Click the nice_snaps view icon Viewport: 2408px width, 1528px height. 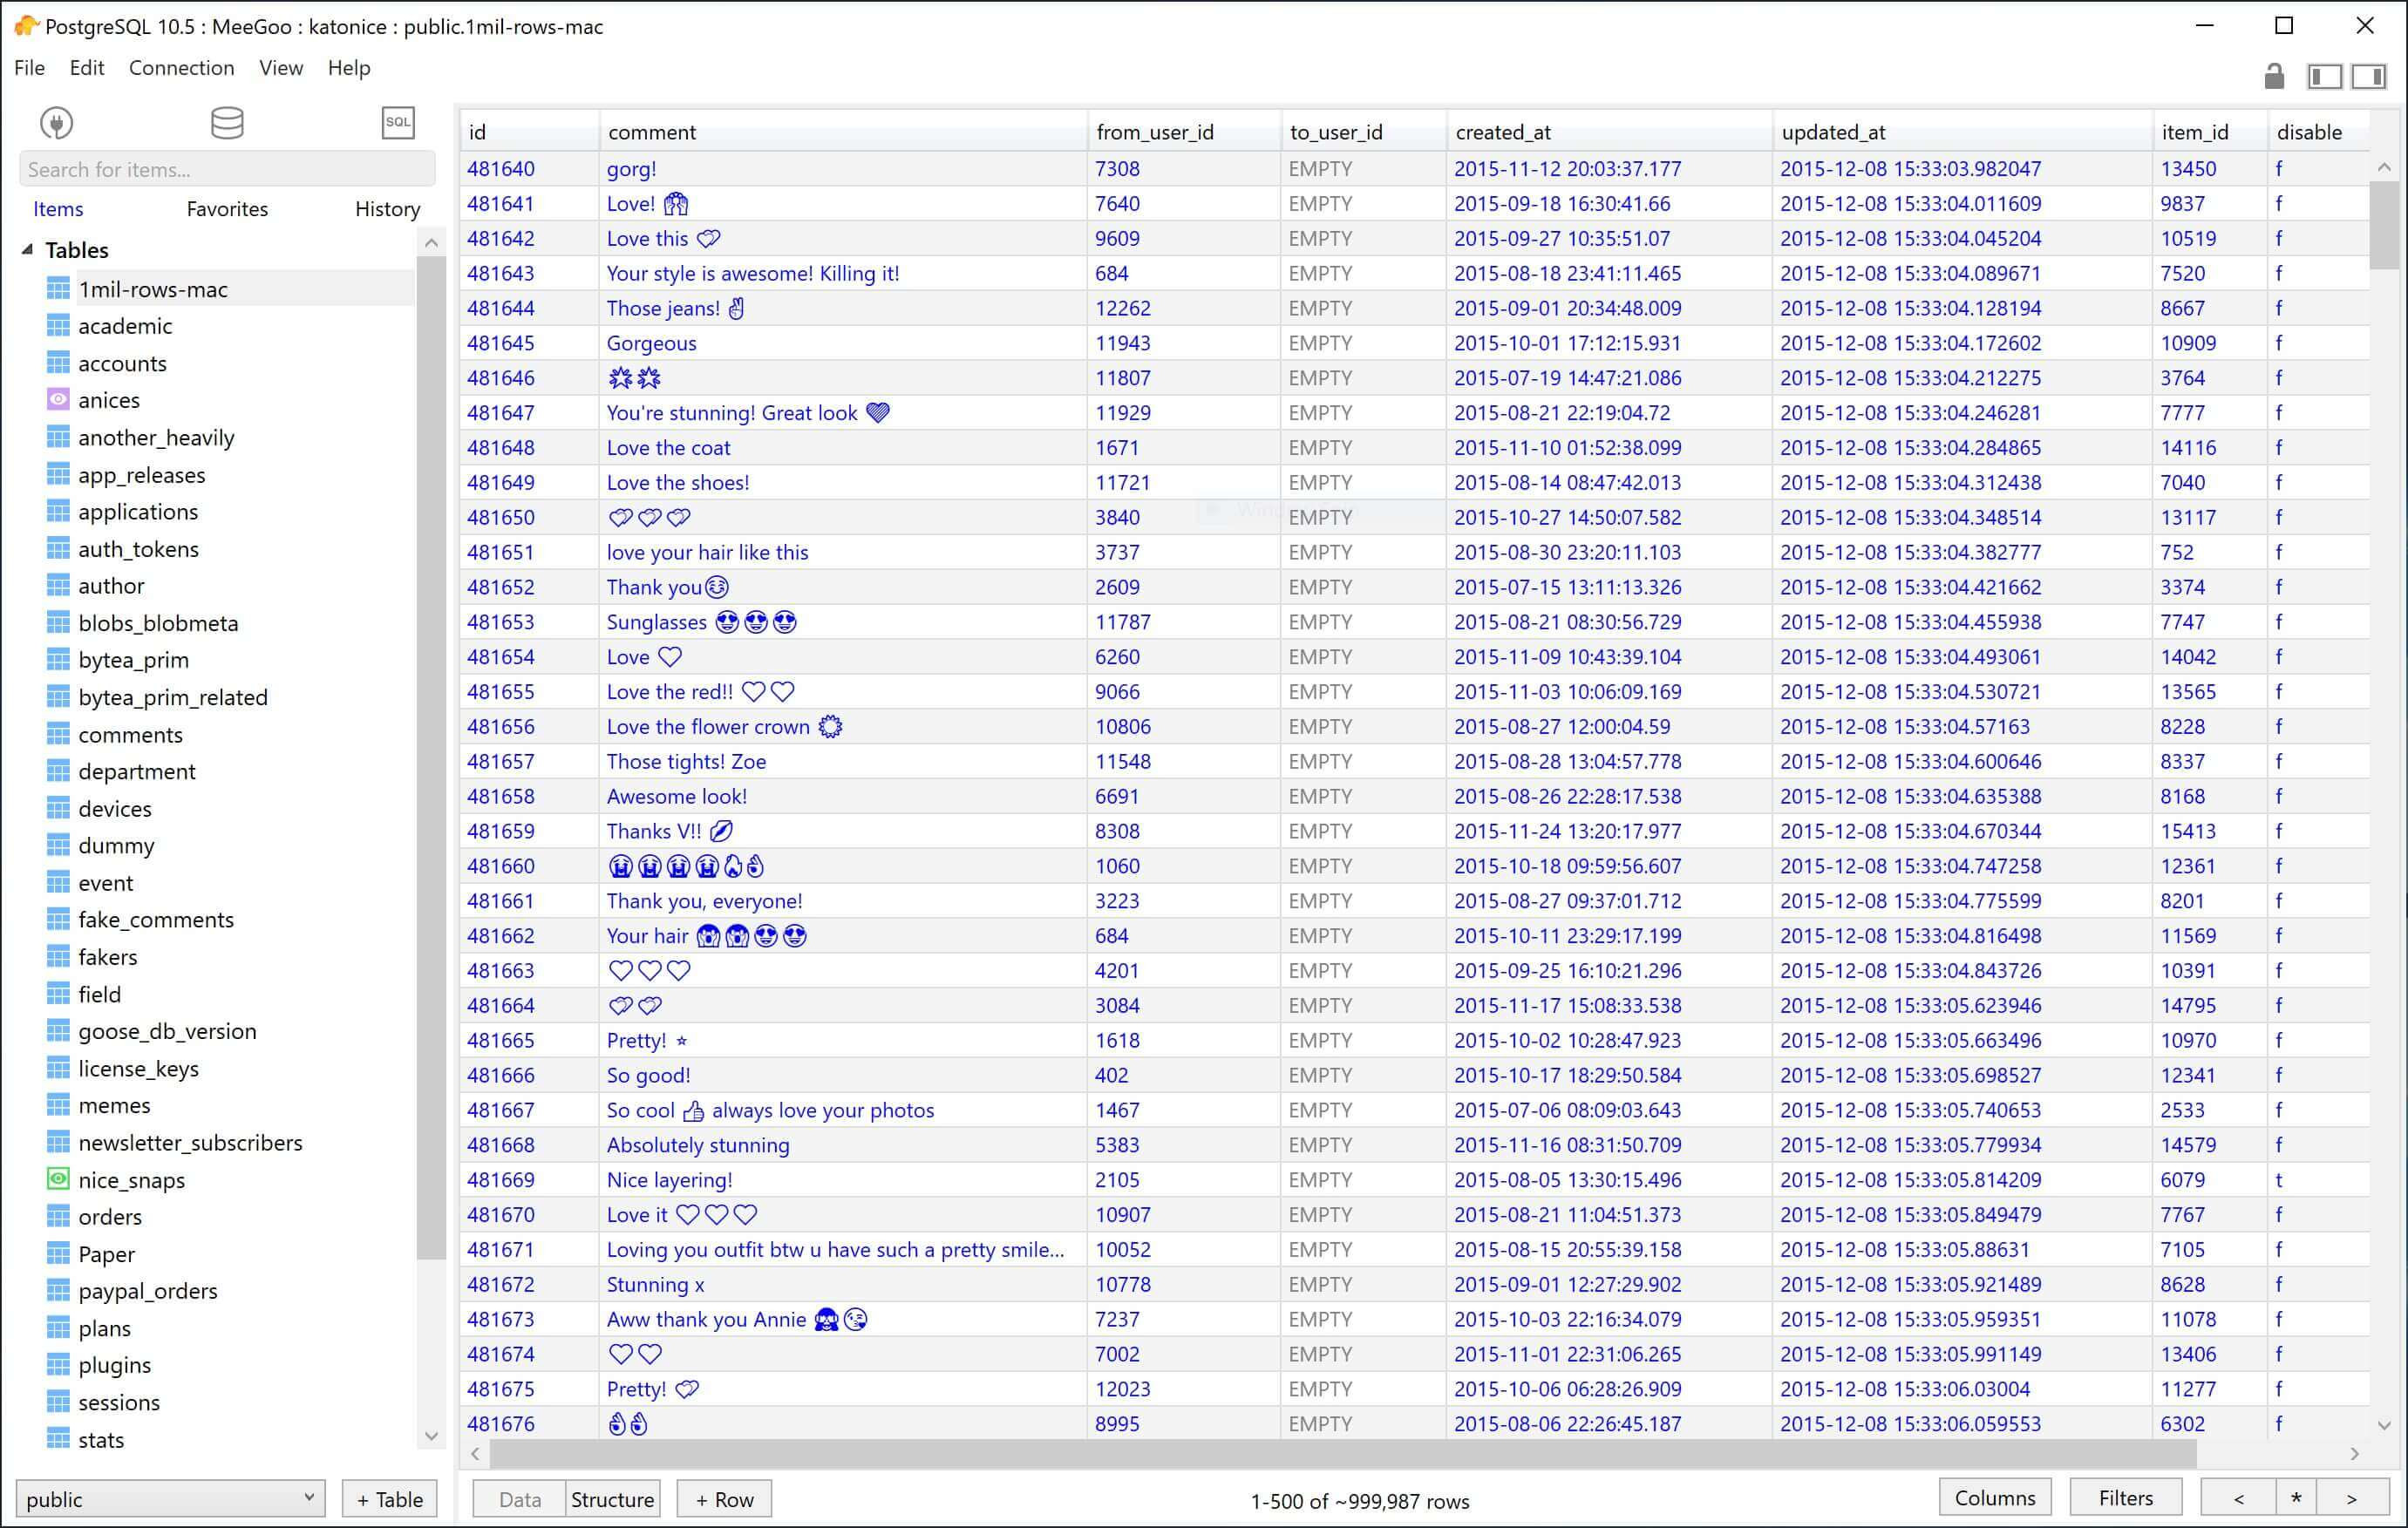[x=59, y=1179]
